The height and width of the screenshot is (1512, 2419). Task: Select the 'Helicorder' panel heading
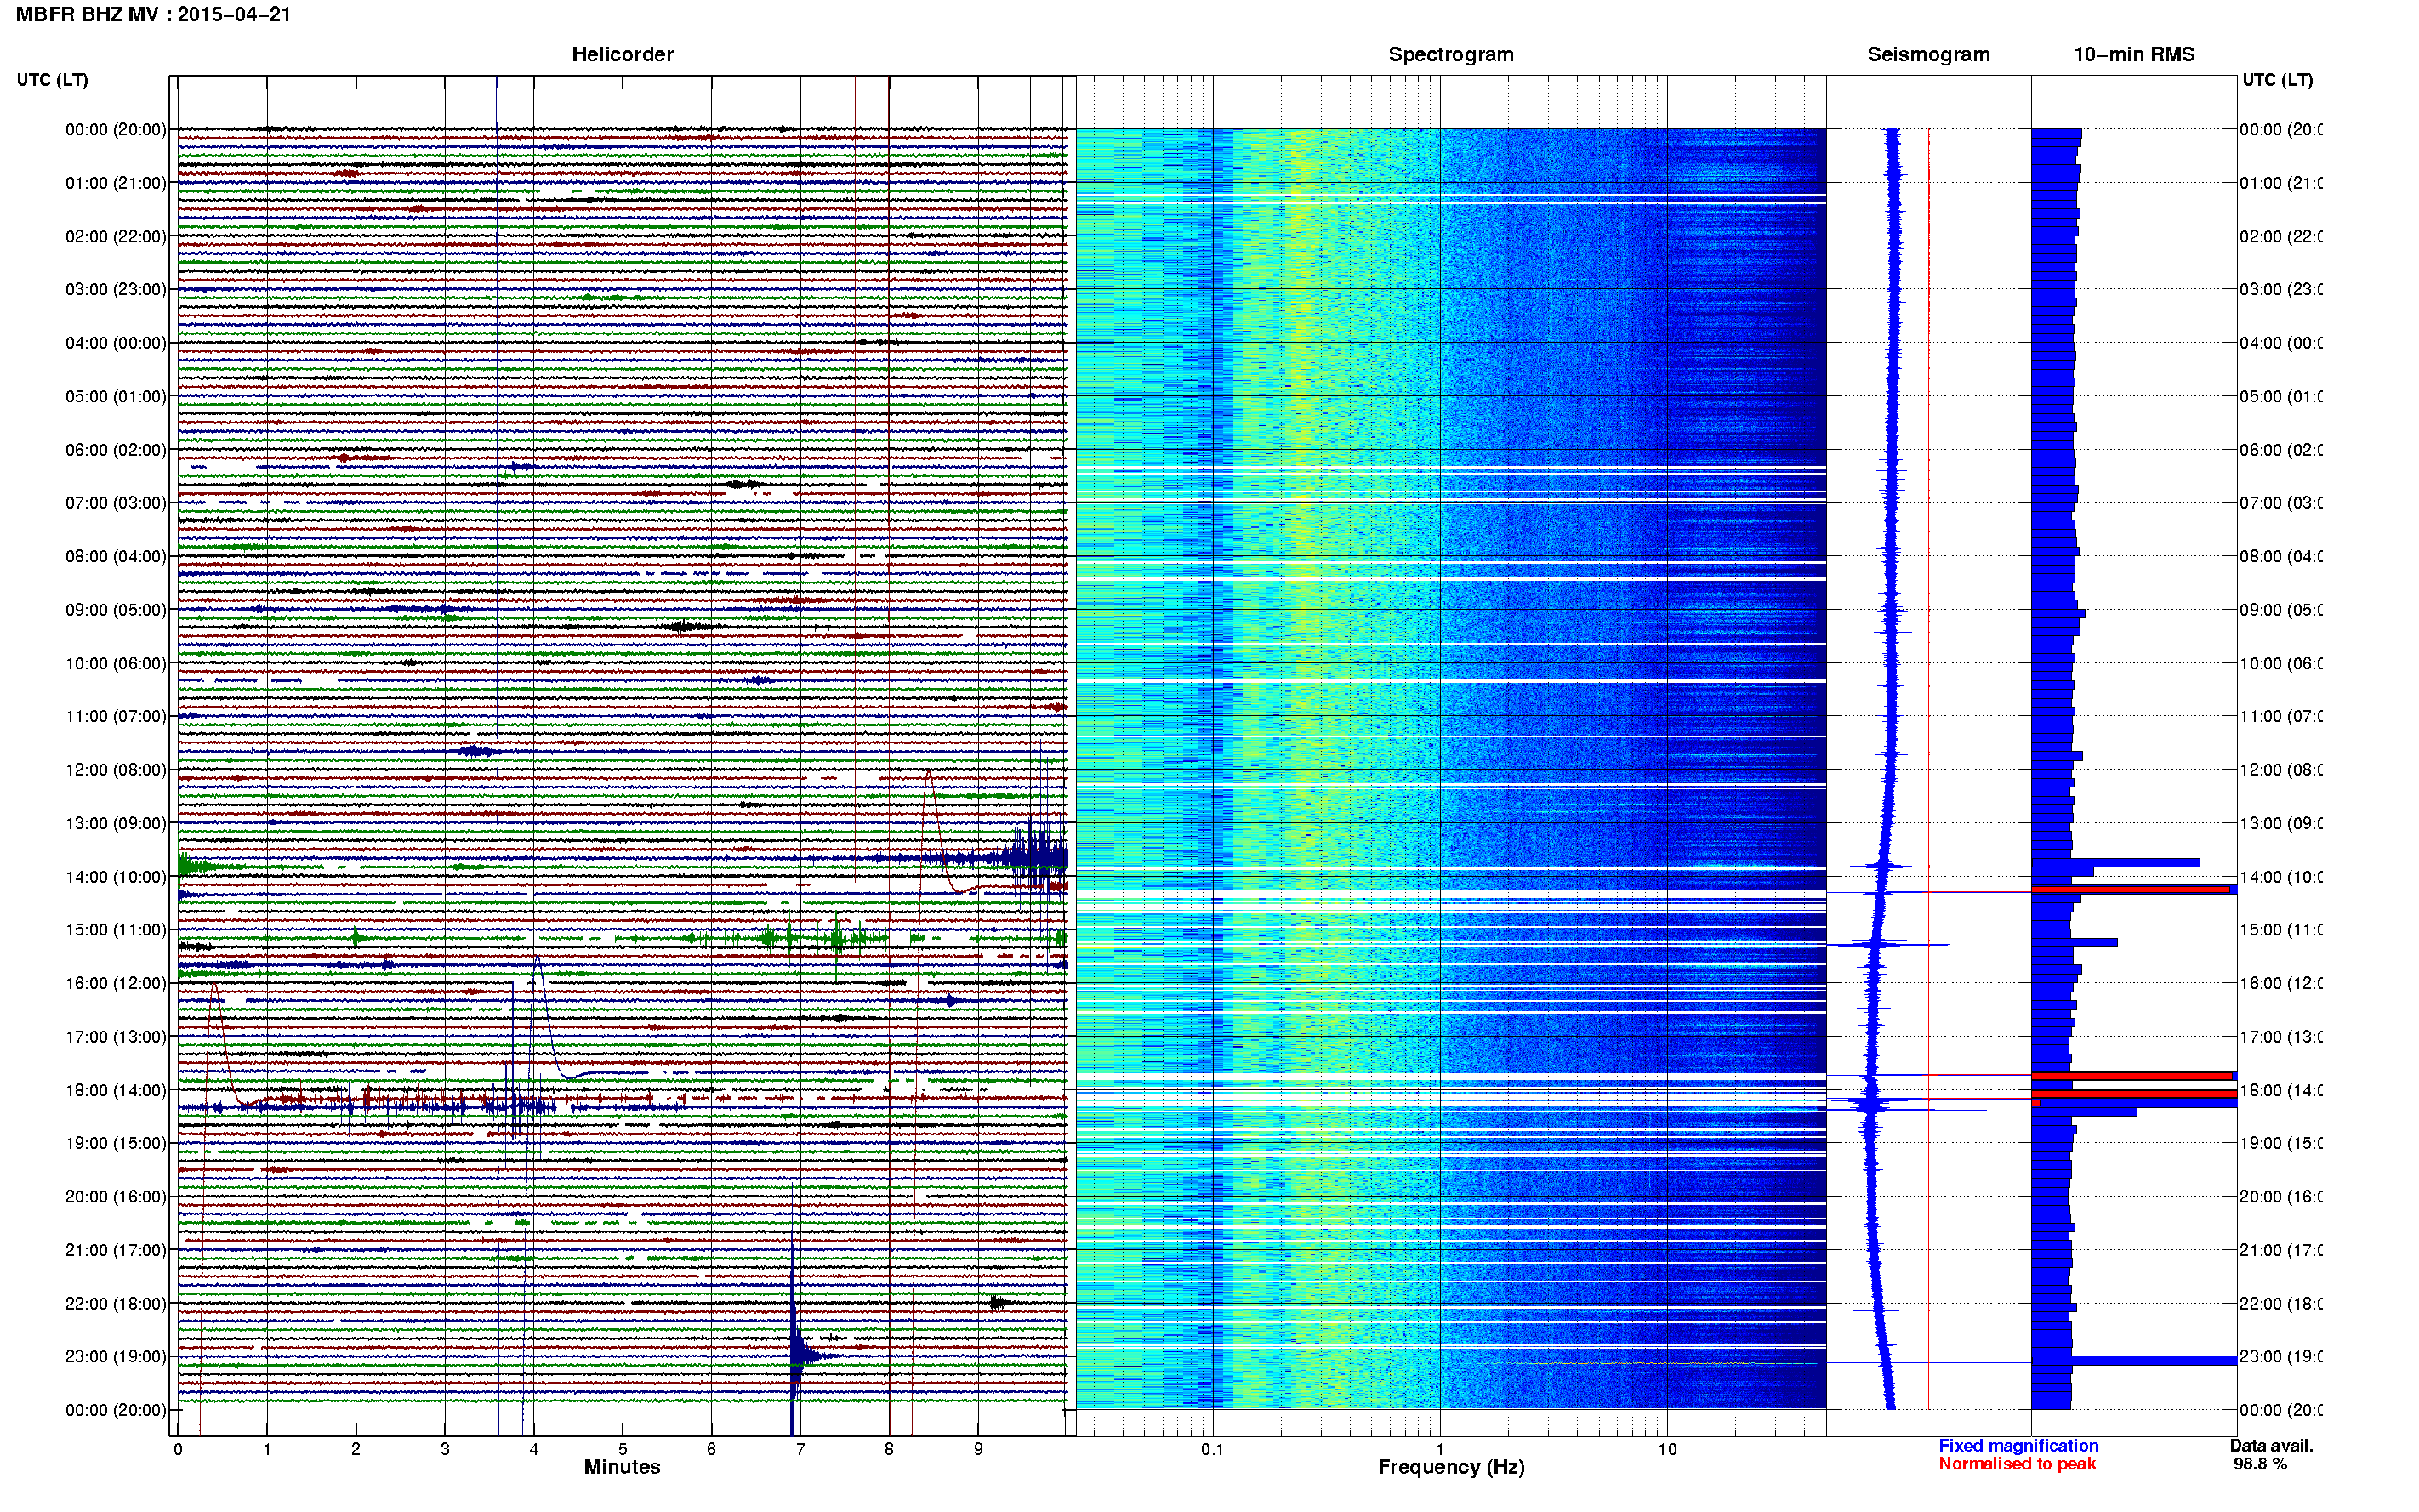pyautogui.click(x=622, y=54)
